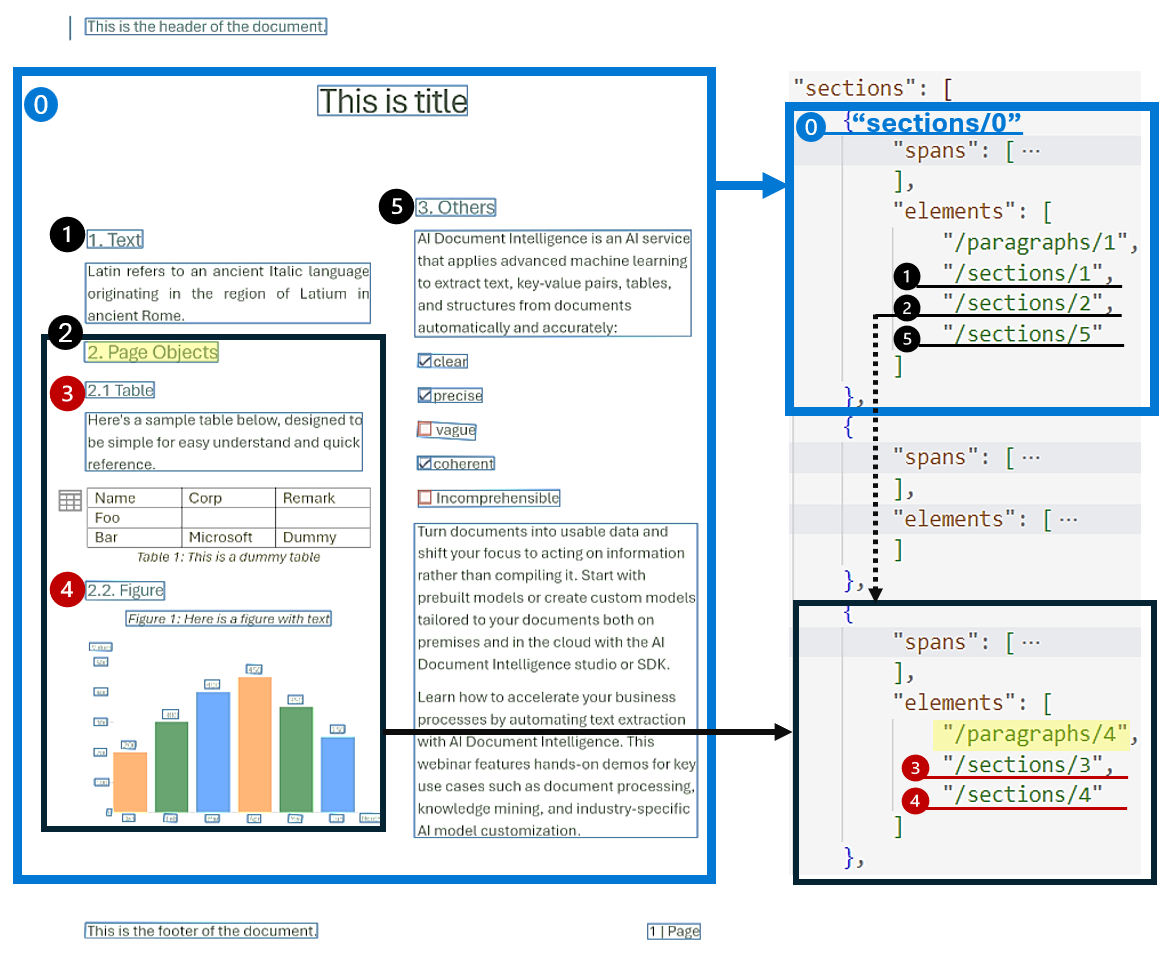Click the table icon beside the dummy table
The image size is (1171, 955).
pos(69,498)
